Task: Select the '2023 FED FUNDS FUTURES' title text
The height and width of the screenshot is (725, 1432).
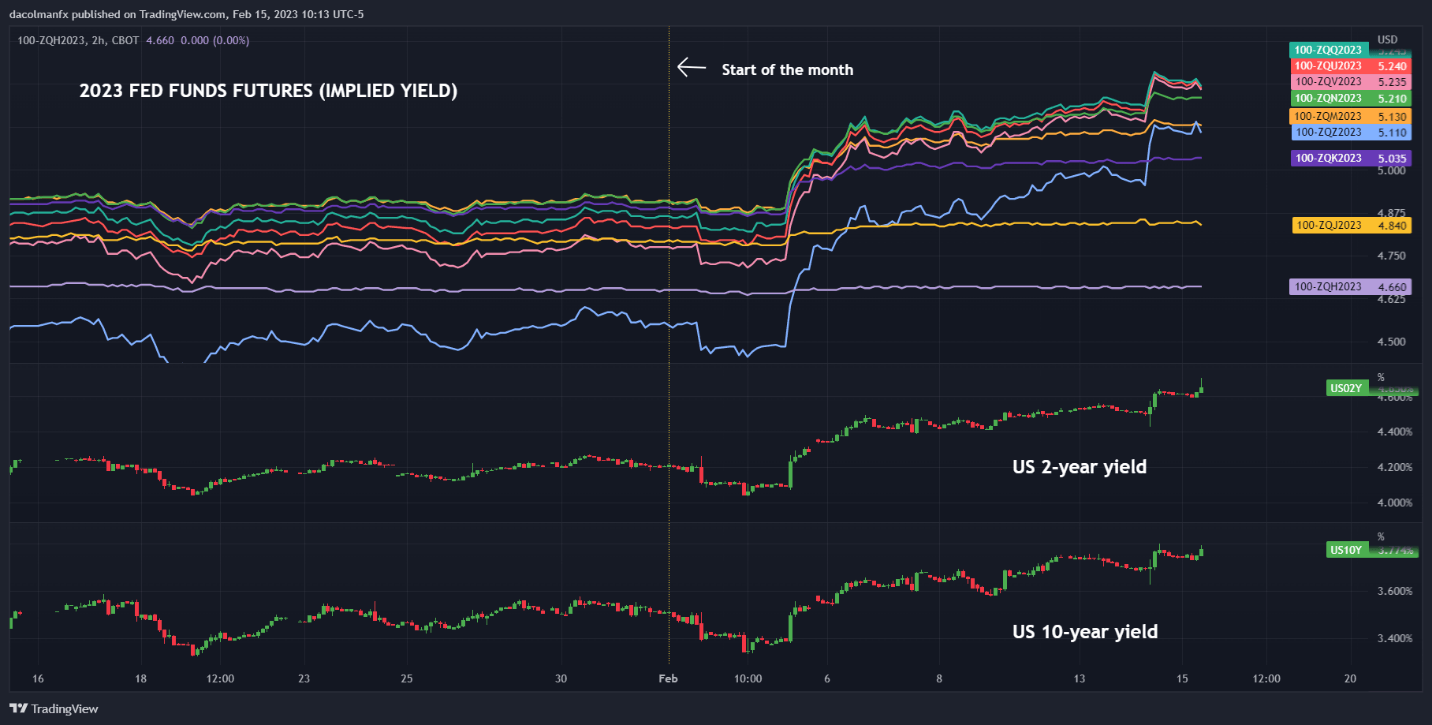Action: [268, 91]
